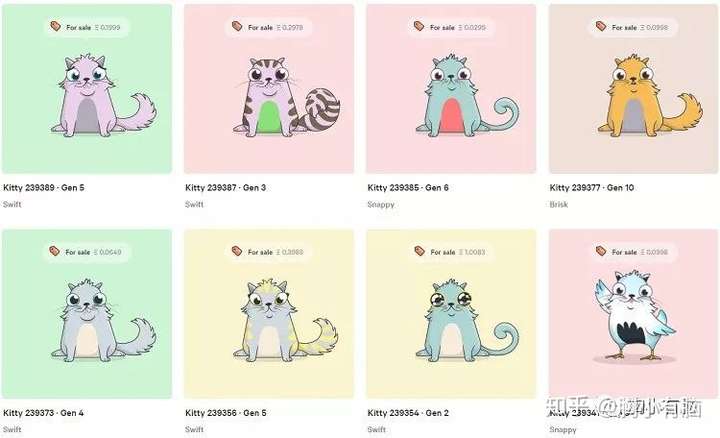Click the tag icon on Kitty 239356's card

tap(237, 251)
